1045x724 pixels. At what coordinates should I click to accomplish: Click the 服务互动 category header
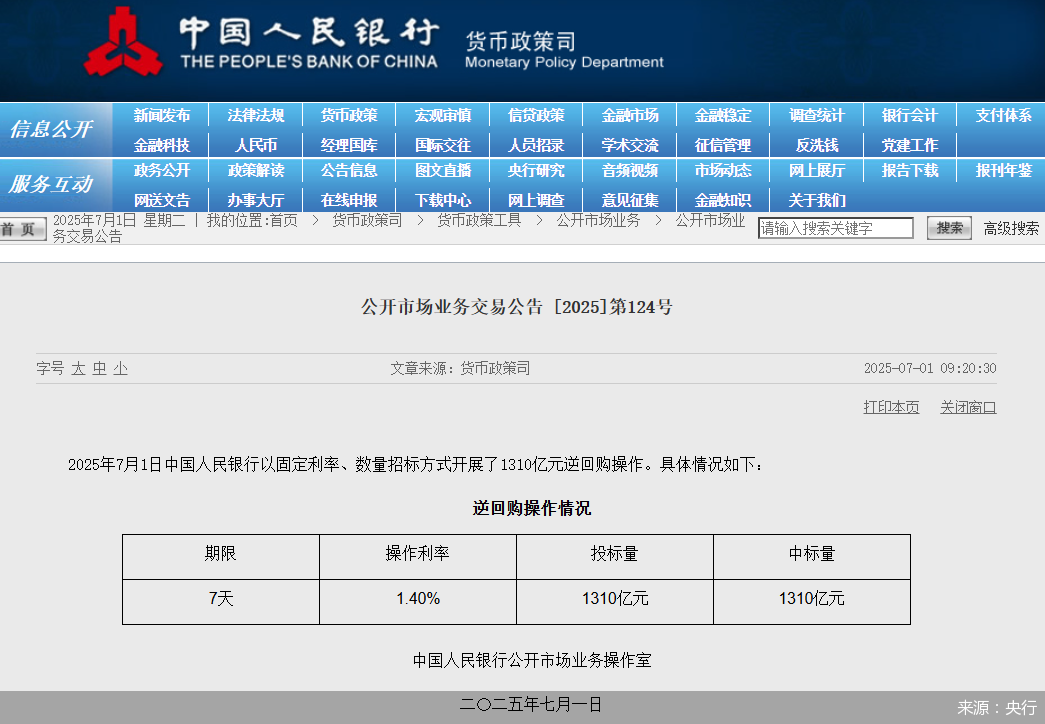click(x=51, y=184)
